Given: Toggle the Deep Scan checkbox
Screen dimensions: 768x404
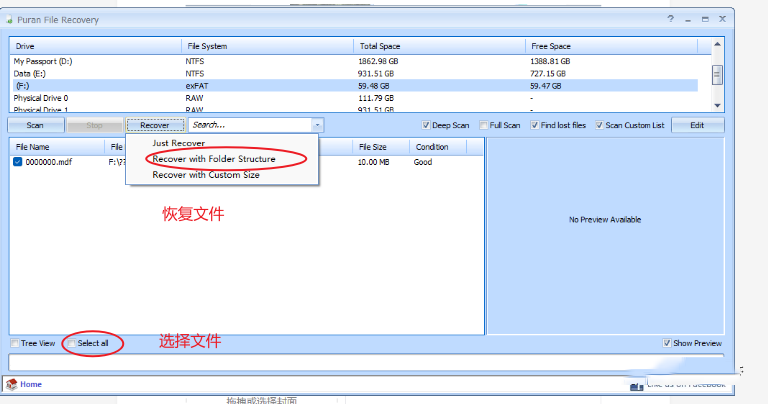Looking at the screenshot, I should coord(426,125).
